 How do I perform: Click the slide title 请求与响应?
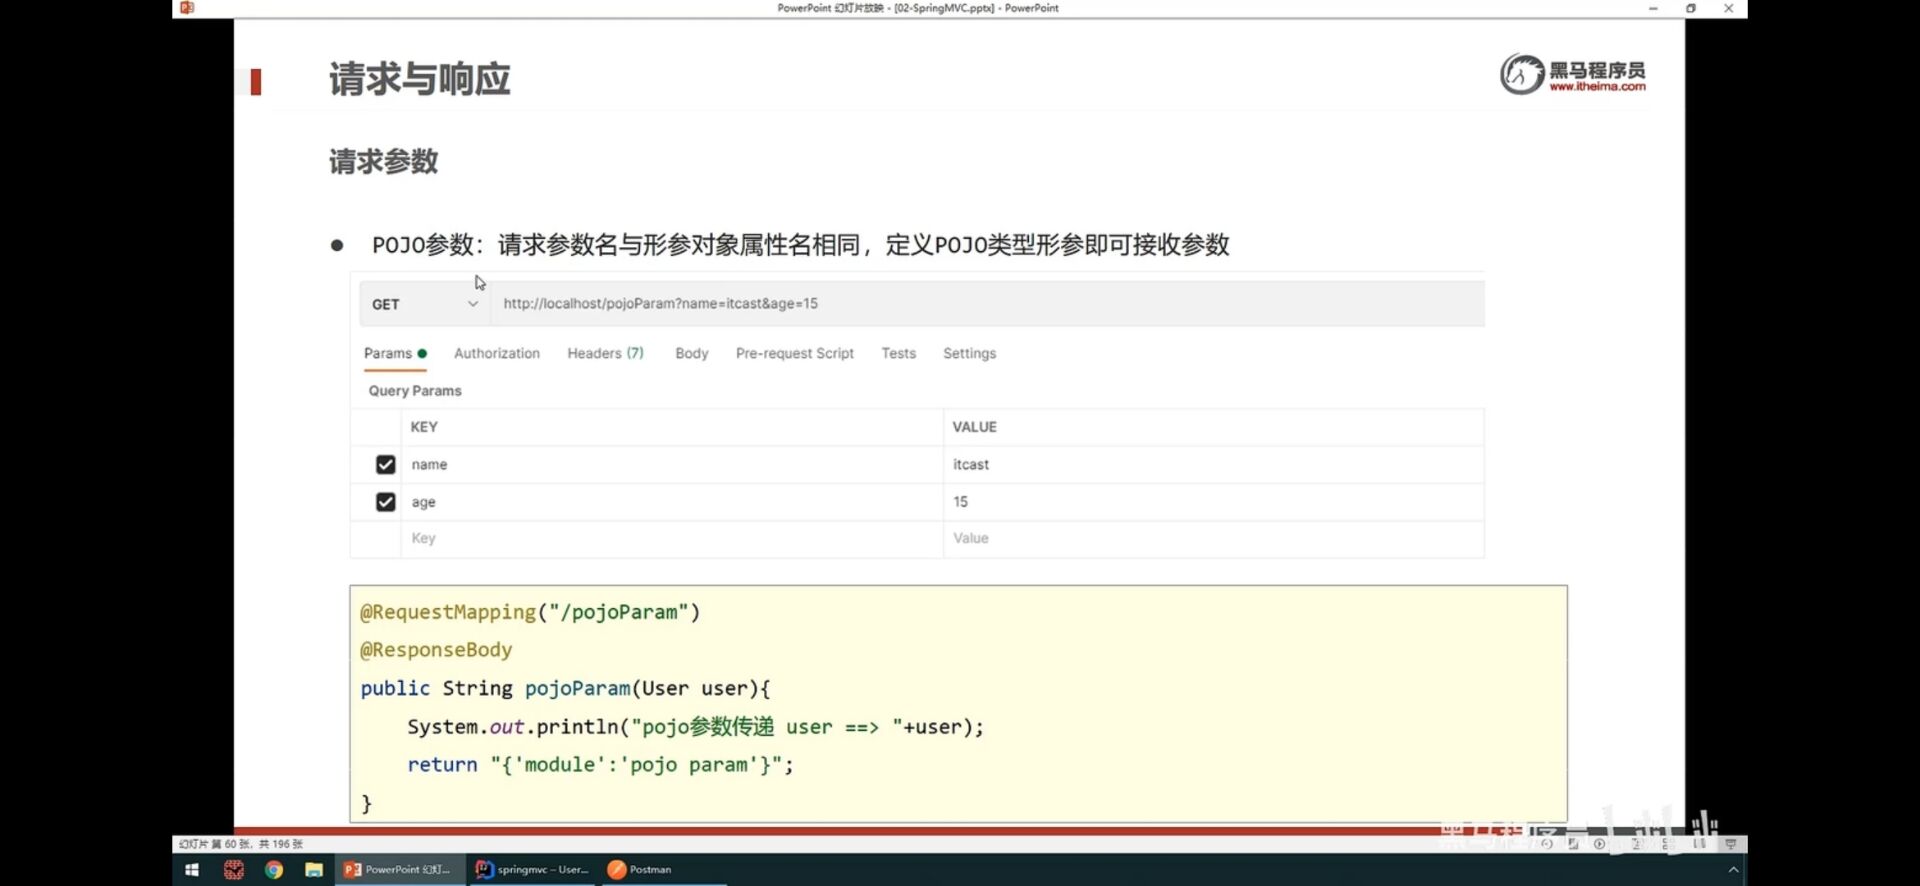click(x=420, y=79)
